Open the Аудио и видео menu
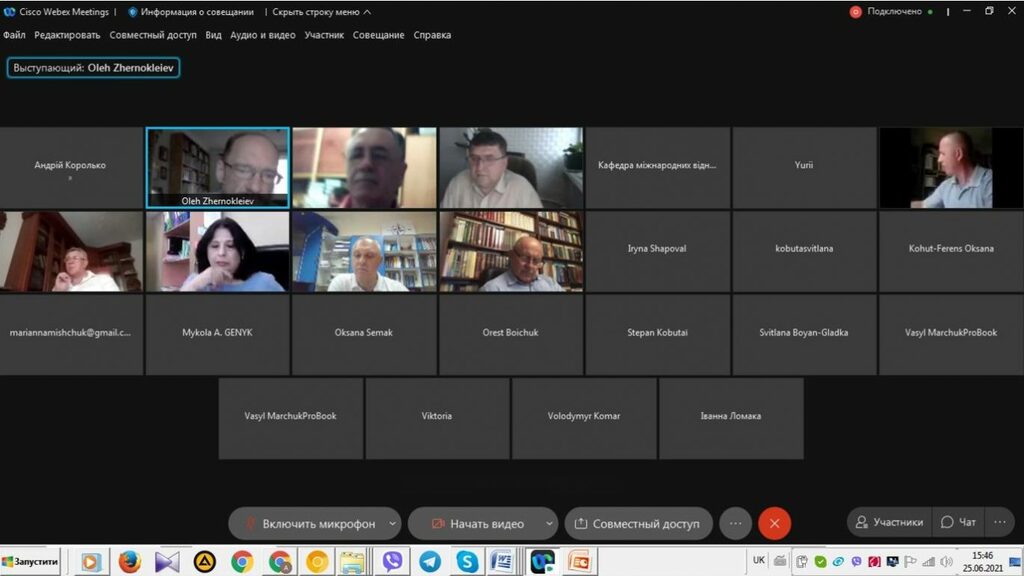The width and height of the screenshot is (1024, 576). pyautogui.click(x=263, y=35)
